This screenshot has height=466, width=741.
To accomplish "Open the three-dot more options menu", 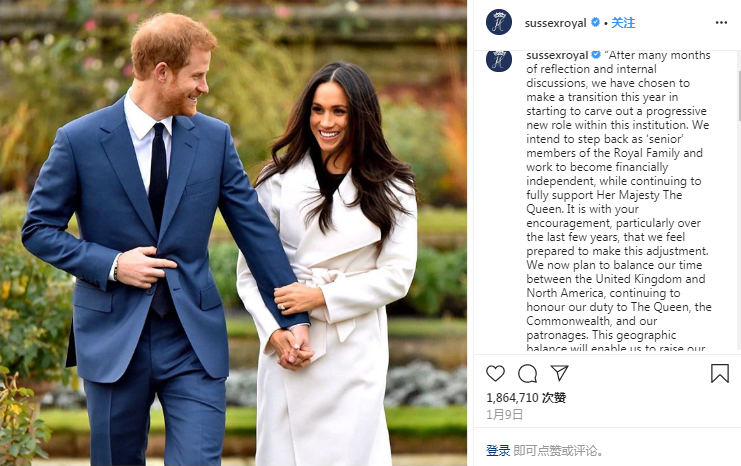I will tap(721, 23).
